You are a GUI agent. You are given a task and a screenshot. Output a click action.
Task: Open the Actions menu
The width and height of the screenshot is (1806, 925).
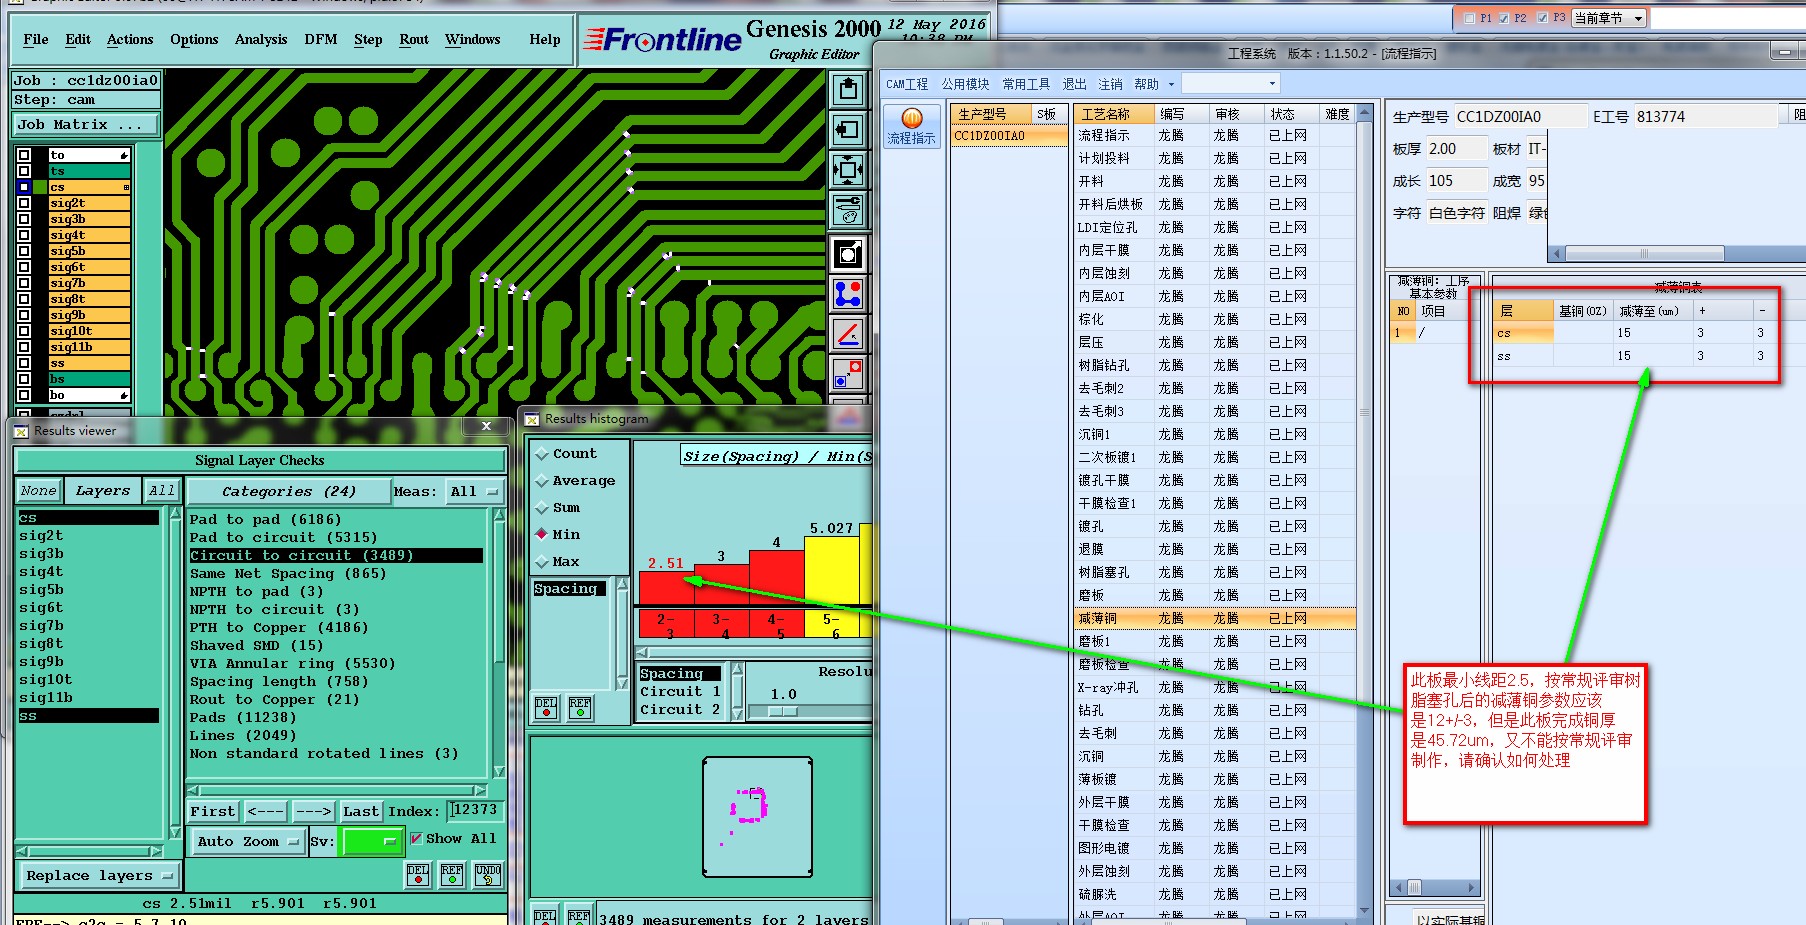pos(130,40)
